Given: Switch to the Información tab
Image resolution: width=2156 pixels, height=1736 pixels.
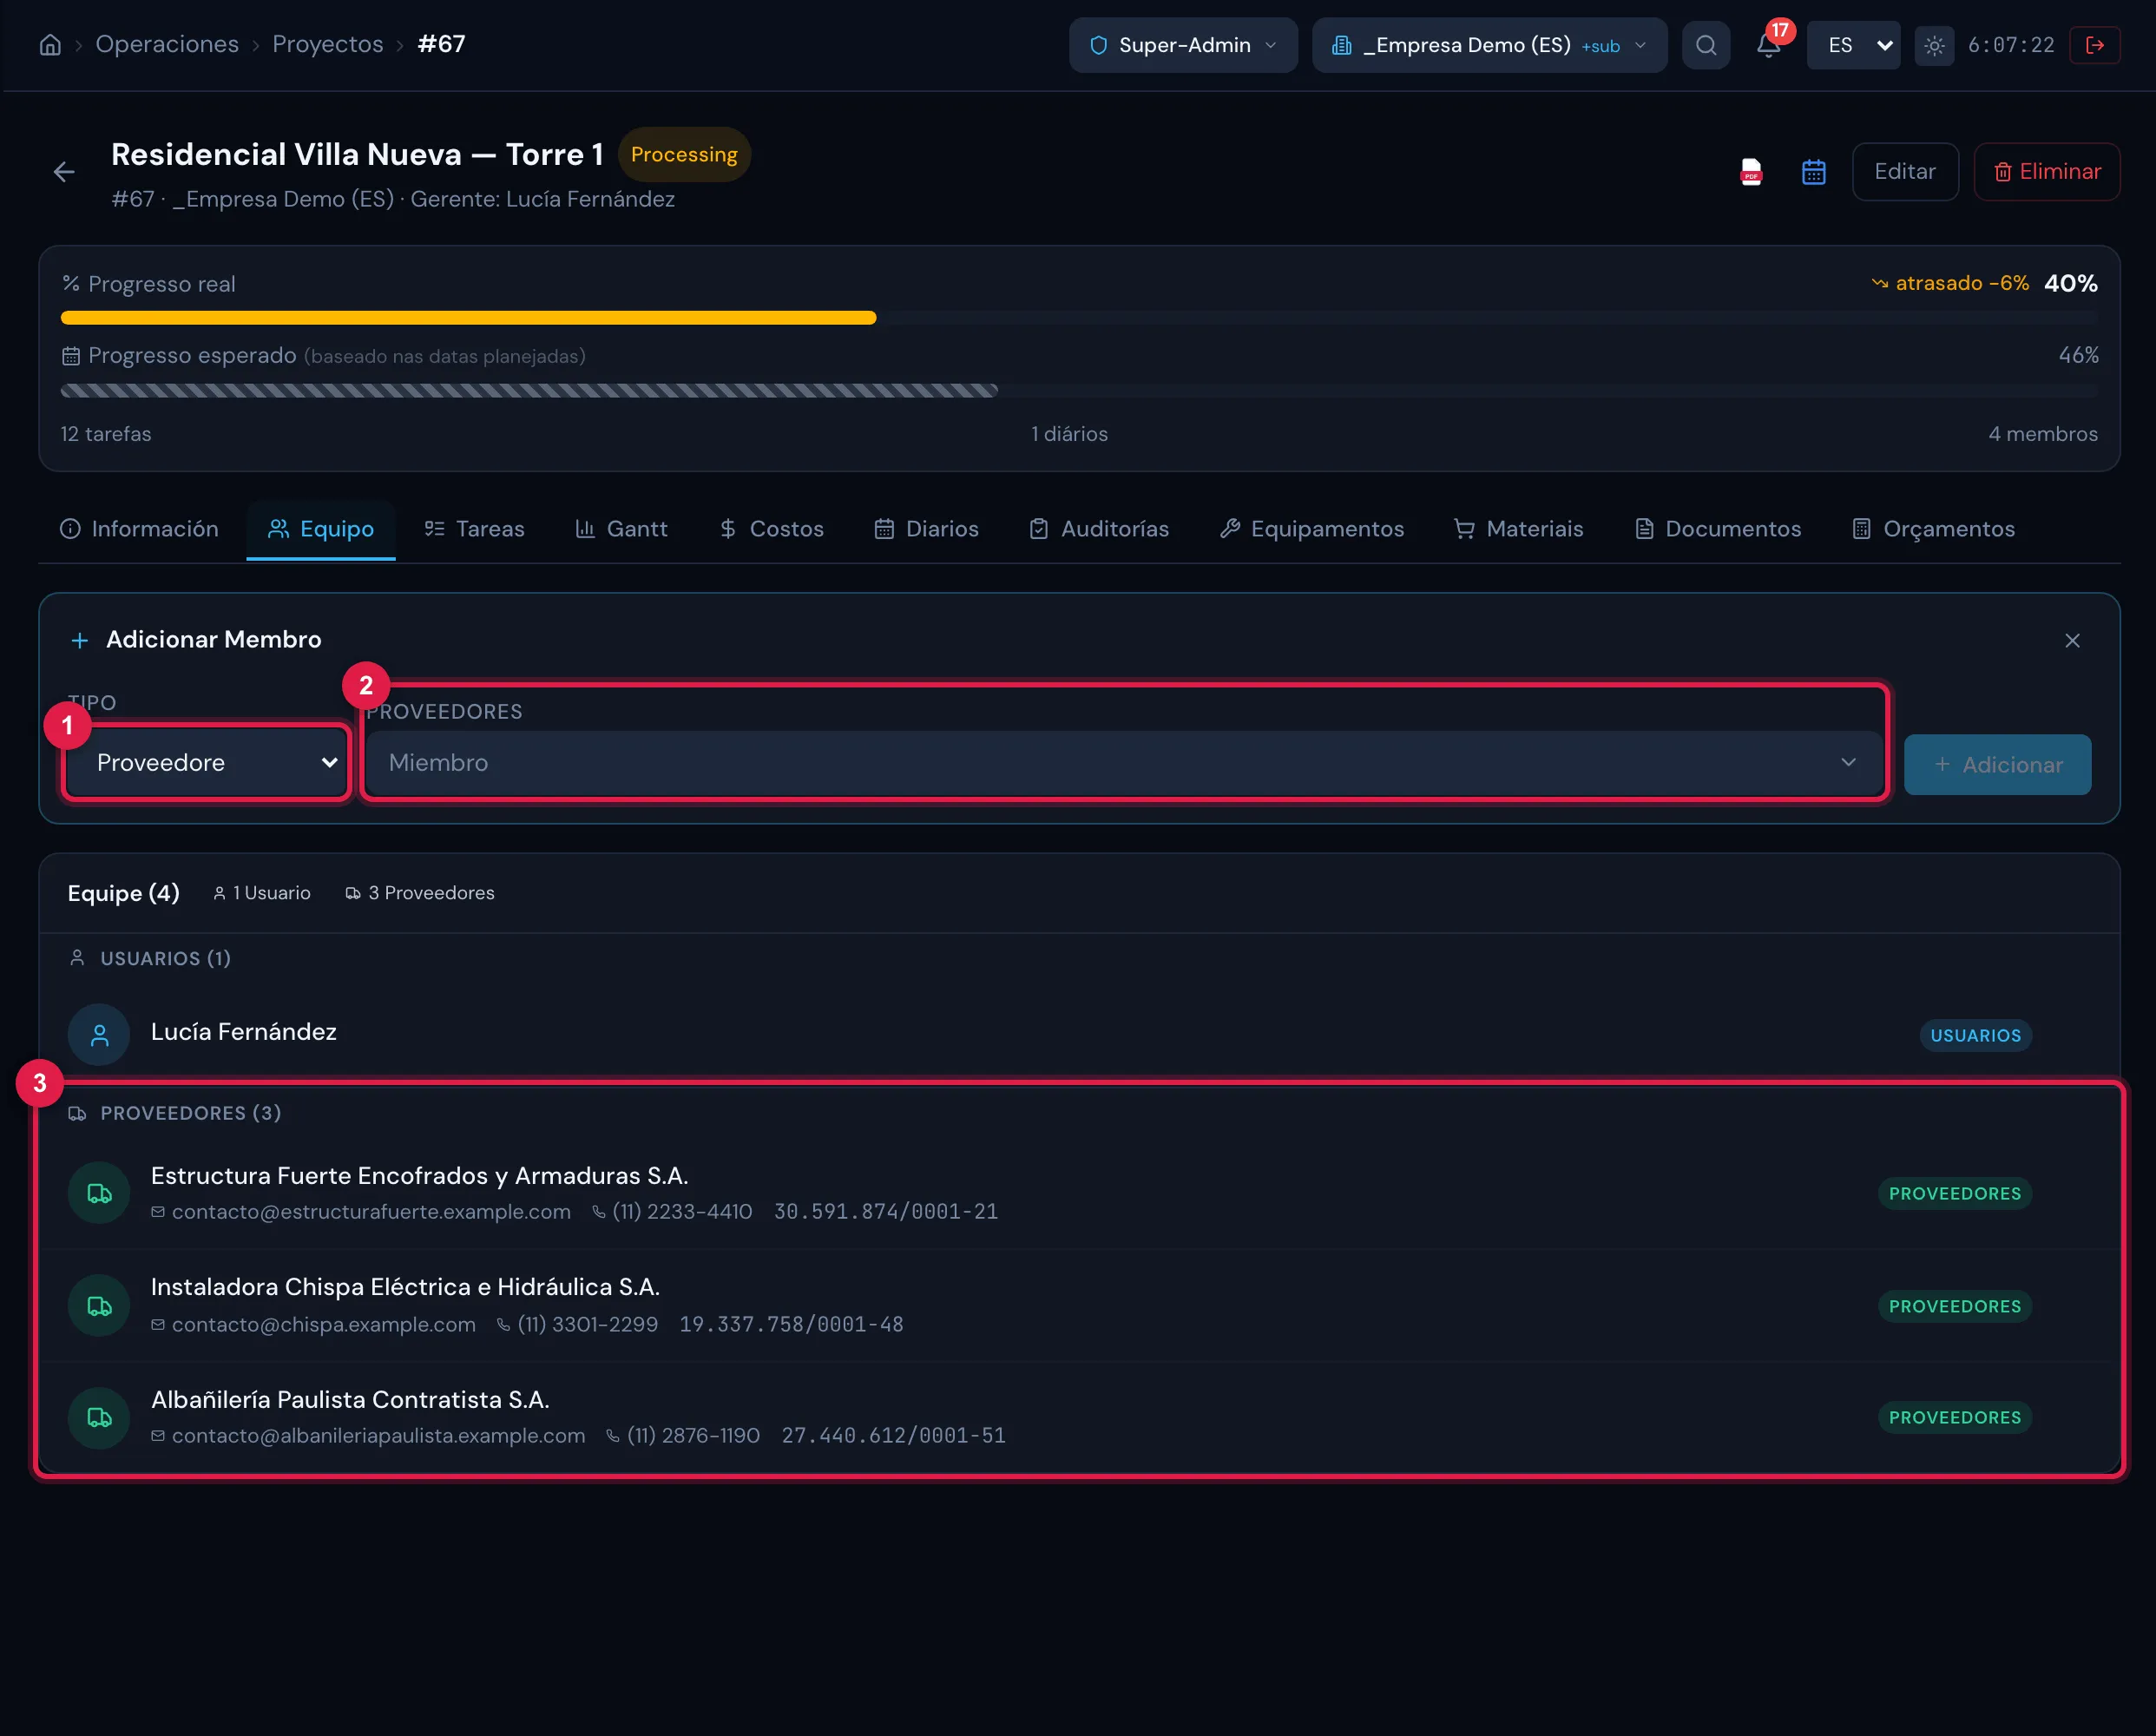Looking at the screenshot, I should (139, 529).
